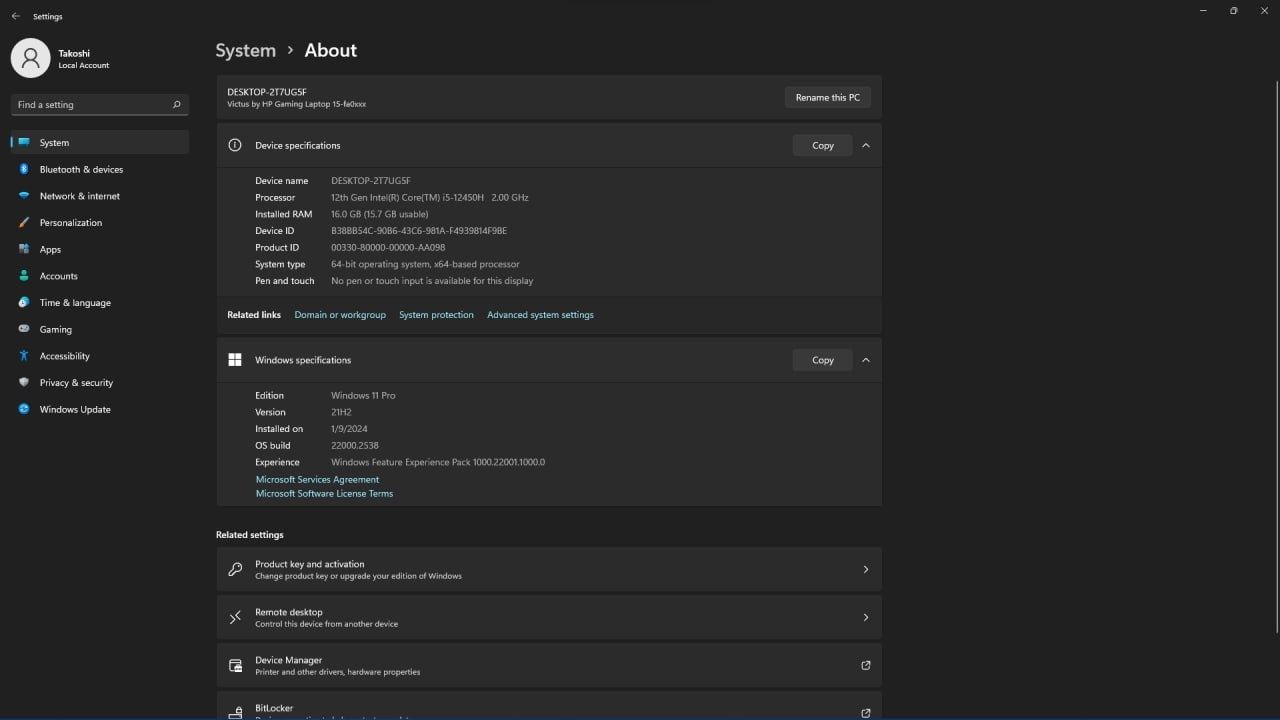Open the Domain or workgroup link
This screenshot has height=720, width=1280.
point(340,315)
